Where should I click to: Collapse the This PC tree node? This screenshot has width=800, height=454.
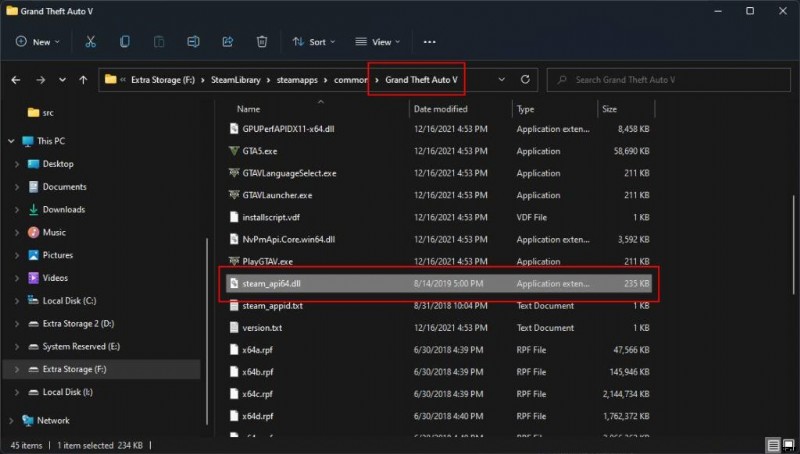click(x=11, y=141)
